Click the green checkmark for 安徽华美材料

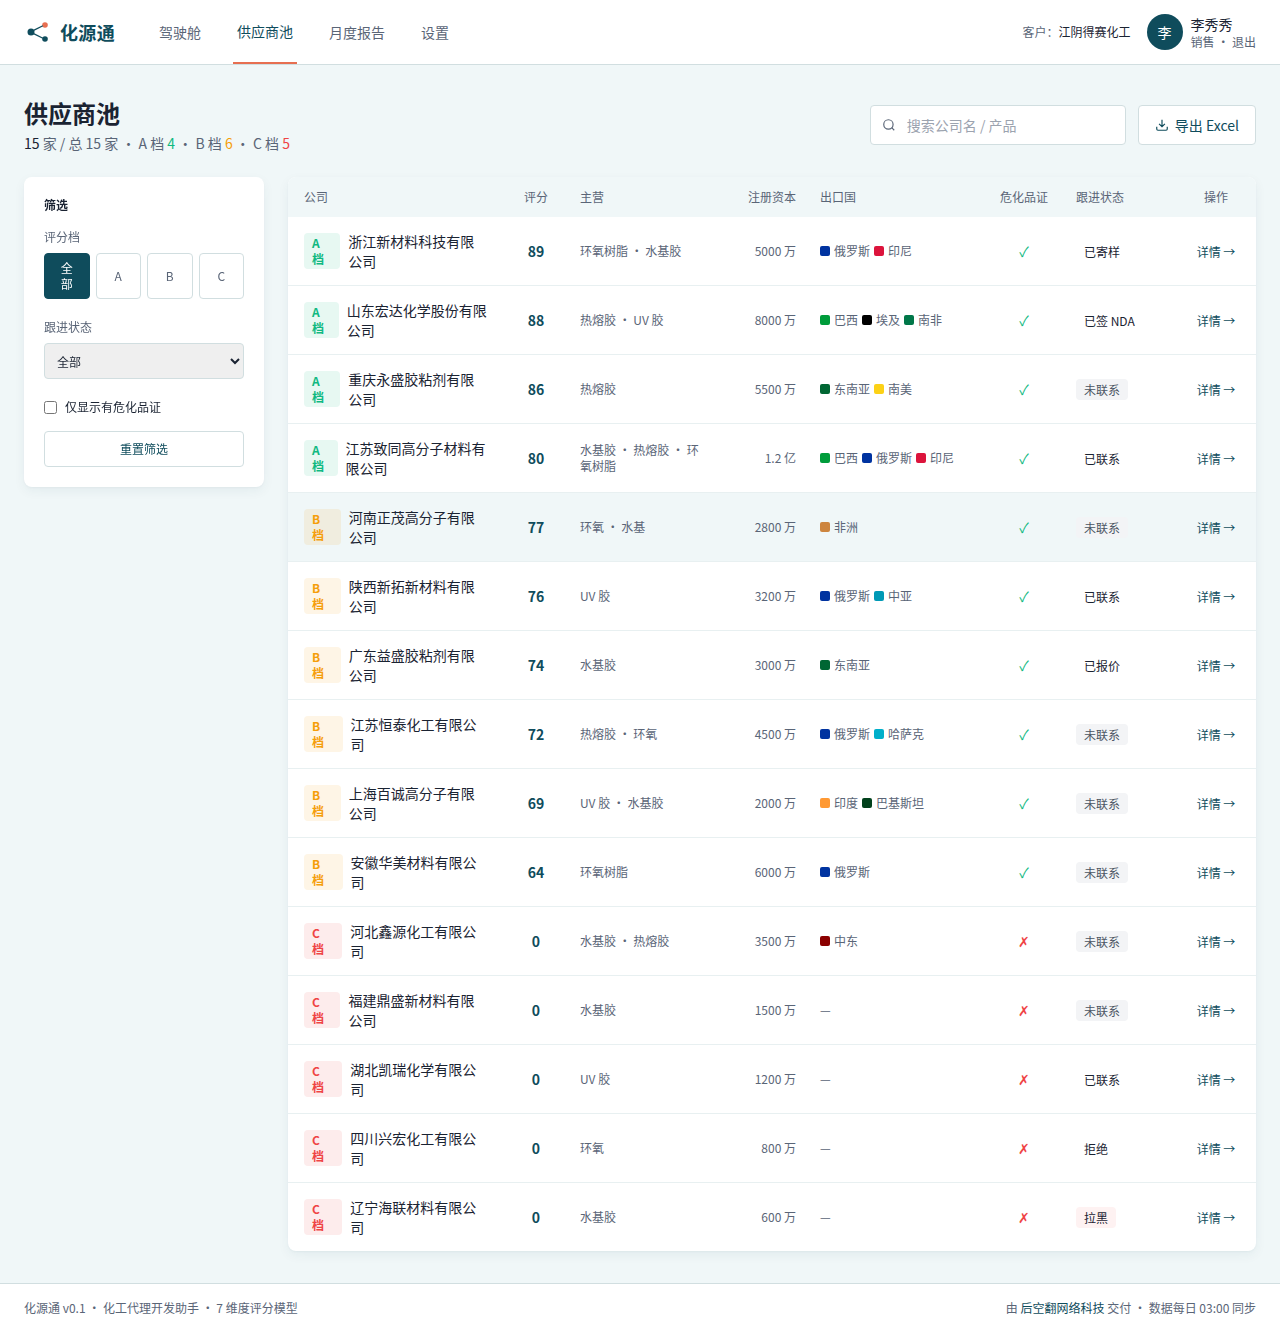click(x=1024, y=873)
